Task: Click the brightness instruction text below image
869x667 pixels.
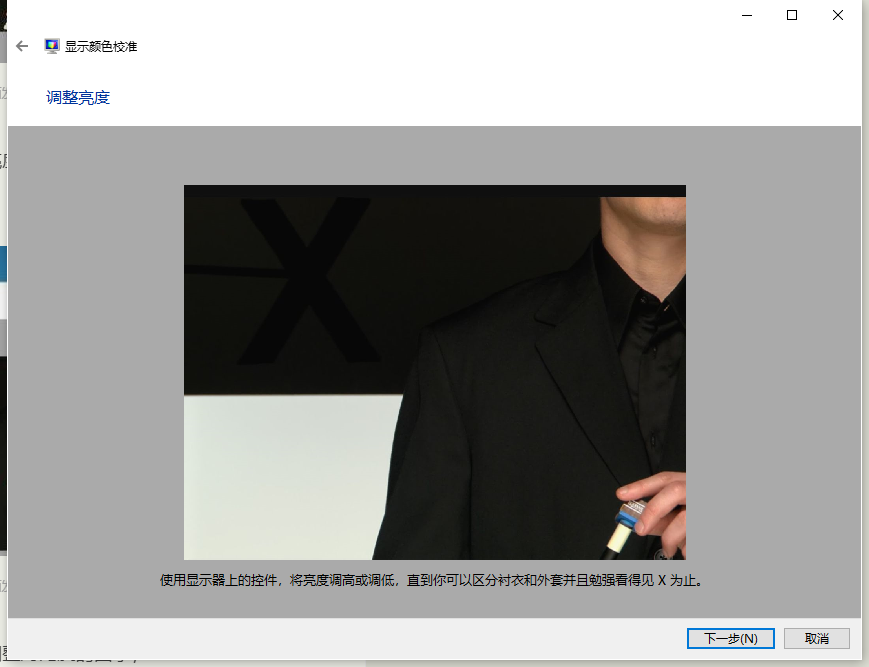Action: click(x=434, y=580)
